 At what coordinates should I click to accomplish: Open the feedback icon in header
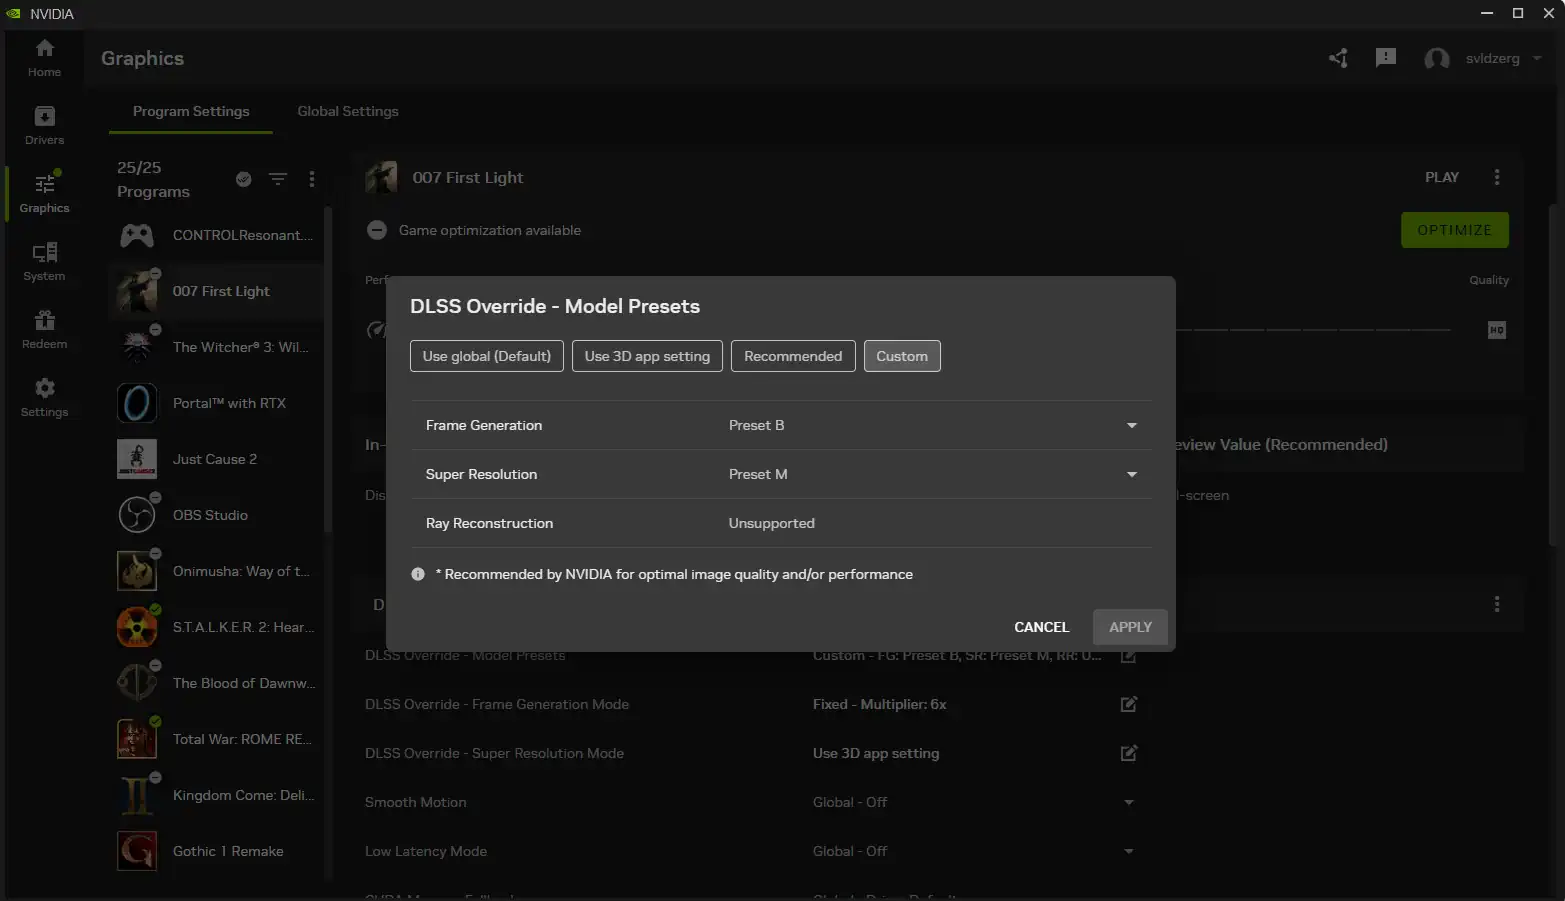pyautogui.click(x=1385, y=58)
